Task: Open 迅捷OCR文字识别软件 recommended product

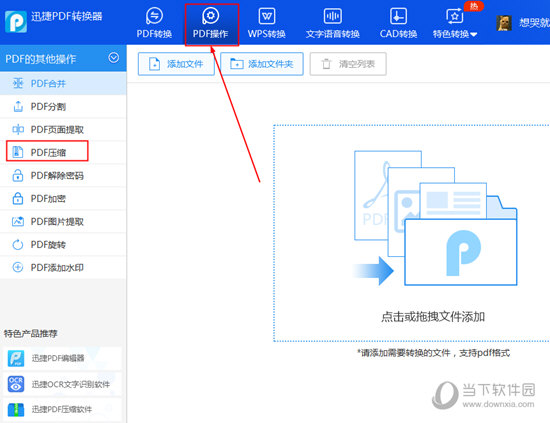Action: pyautogui.click(x=62, y=384)
